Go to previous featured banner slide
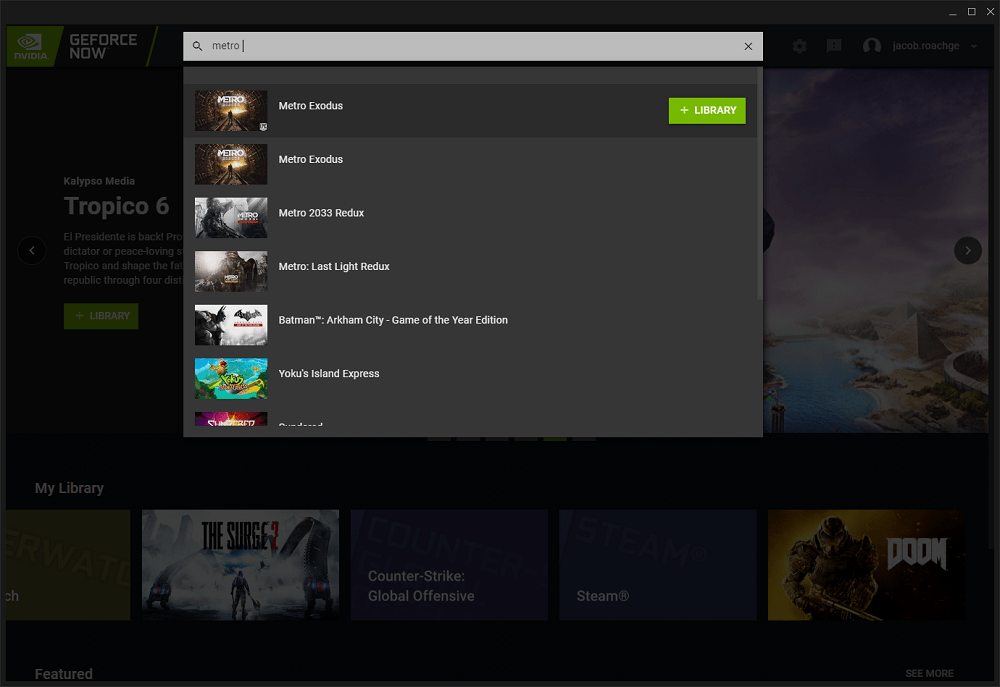 (x=32, y=250)
